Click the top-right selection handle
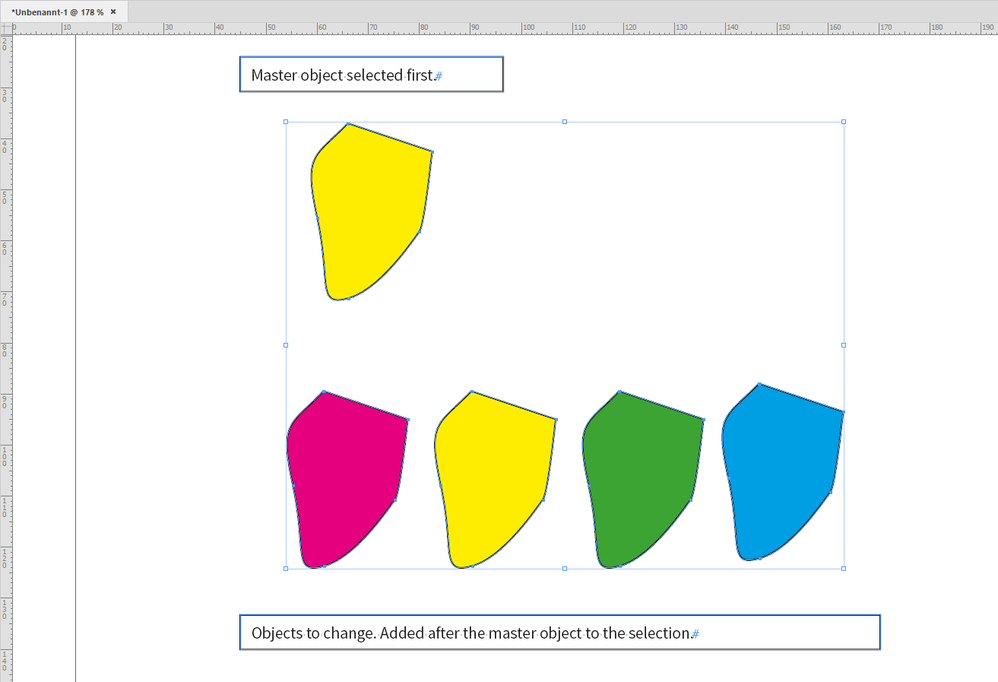 tap(844, 122)
